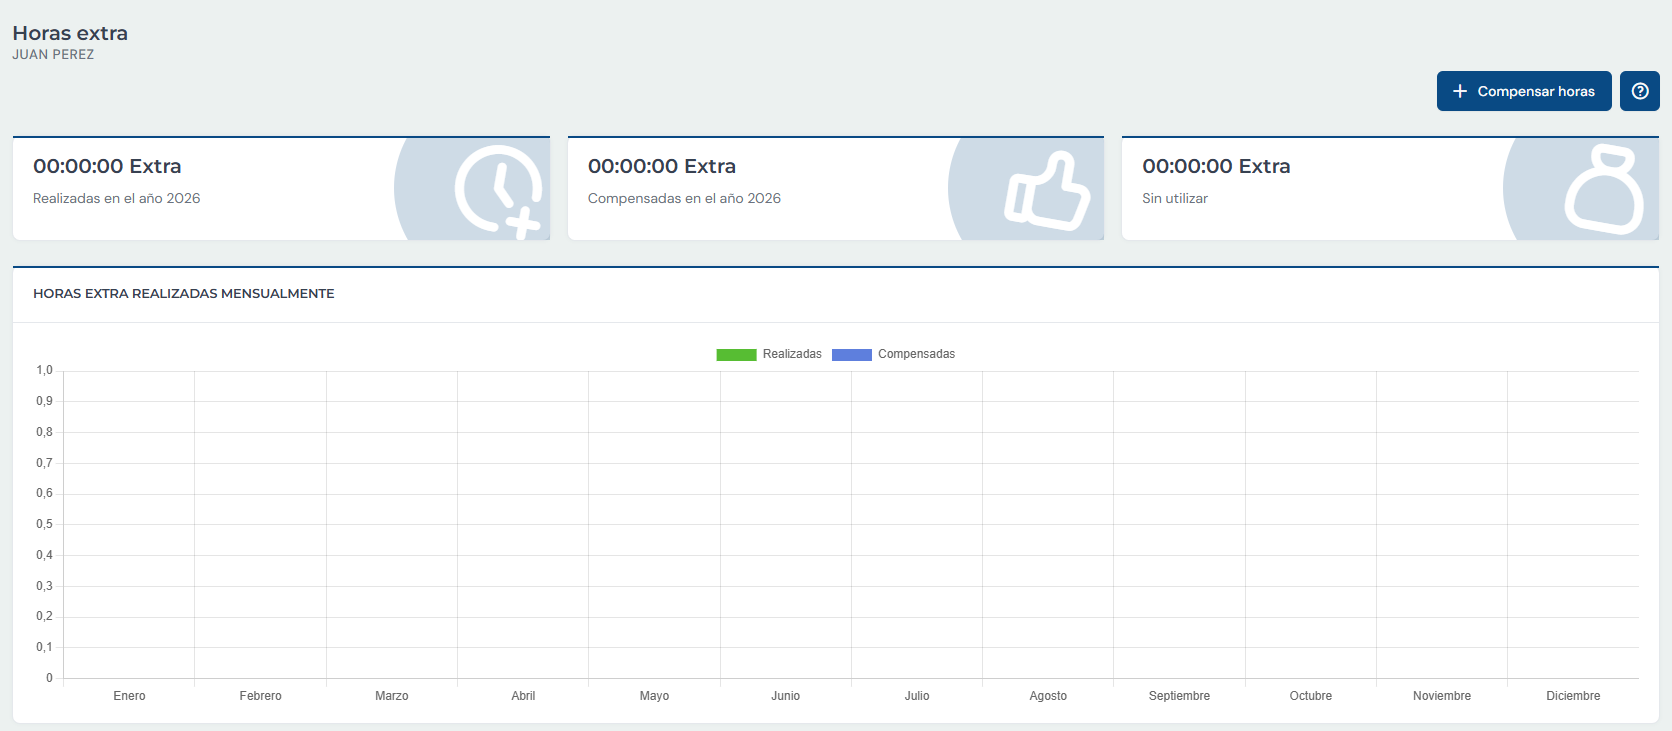1672x731 pixels.
Task: Click the 'Horas extra' page title
Action: (x=70, y=33)
